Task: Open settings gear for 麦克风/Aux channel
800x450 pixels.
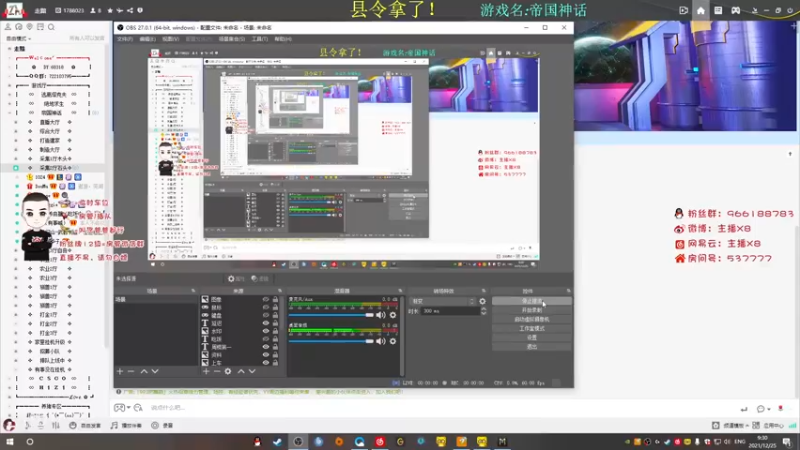Action: (x=393, y=315)
